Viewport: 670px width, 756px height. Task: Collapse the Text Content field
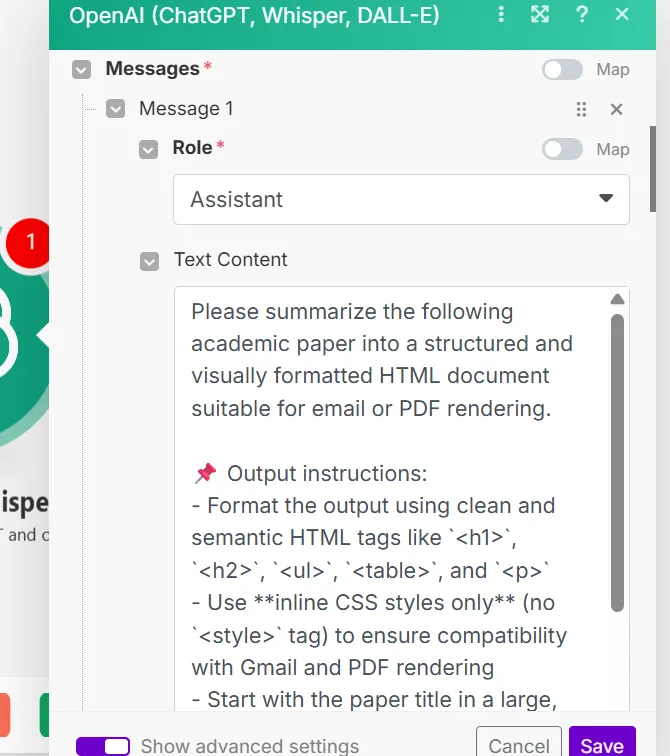pos(149,261)
